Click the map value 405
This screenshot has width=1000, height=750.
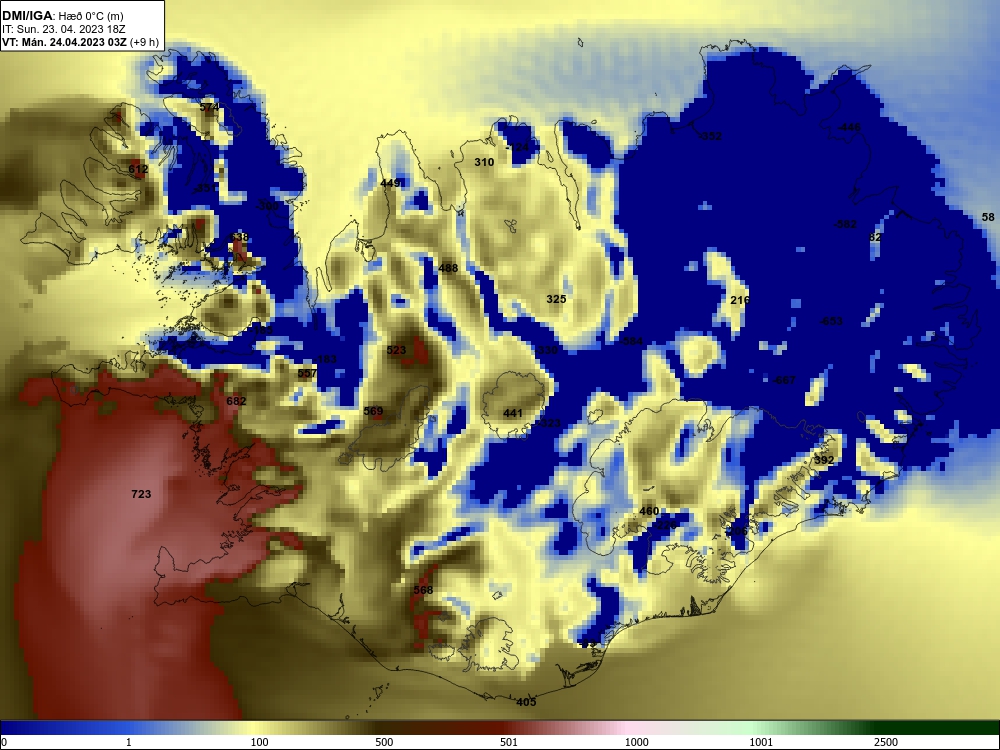tap(526, 702)
